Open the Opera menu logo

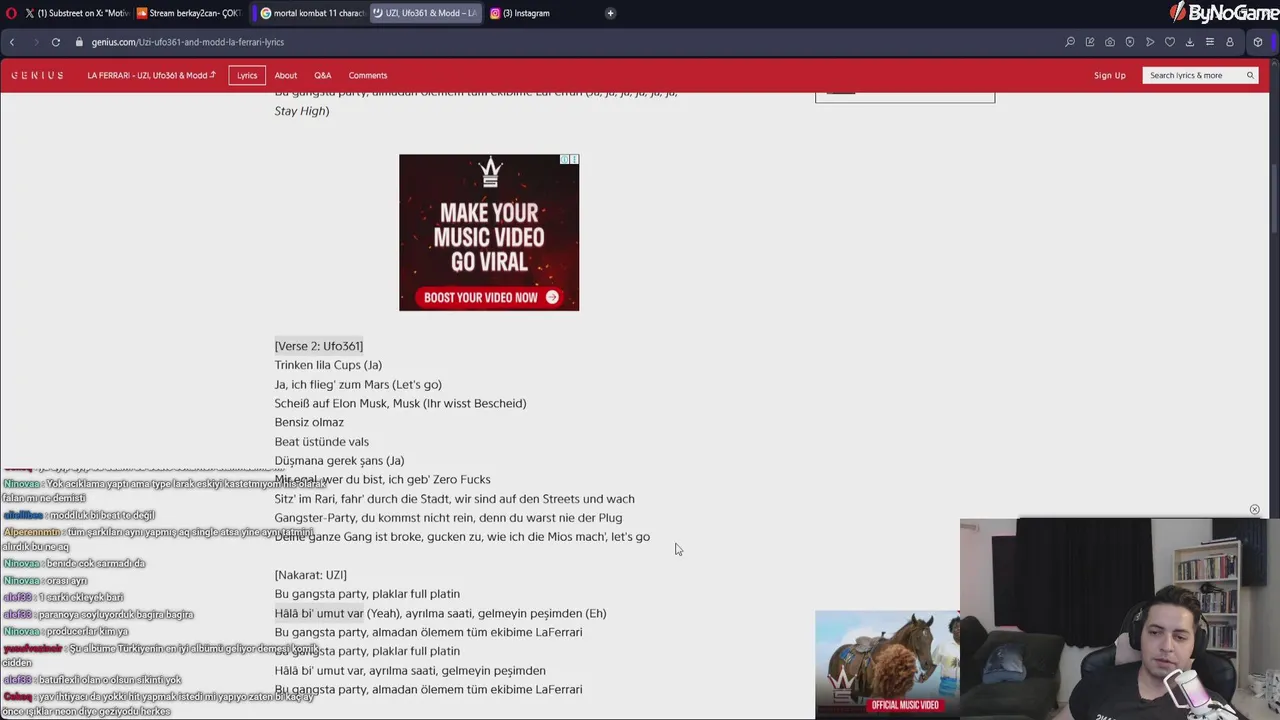[11, 13]
